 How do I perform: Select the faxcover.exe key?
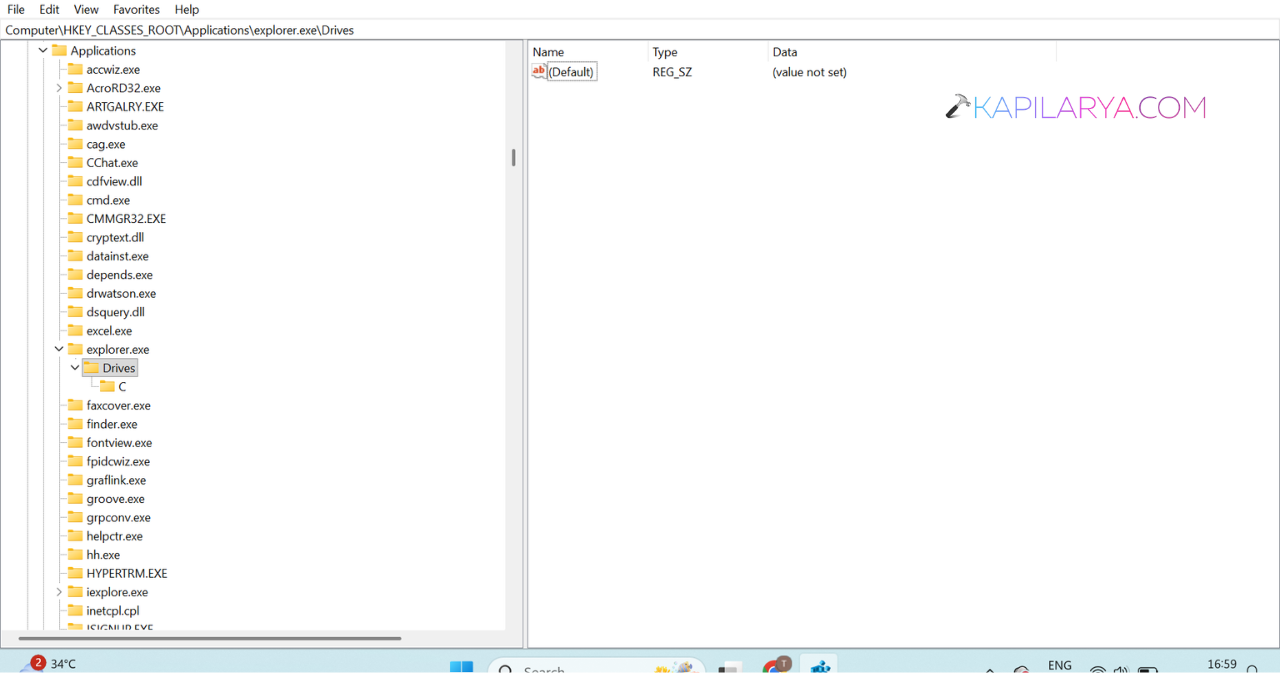(118, 405)
